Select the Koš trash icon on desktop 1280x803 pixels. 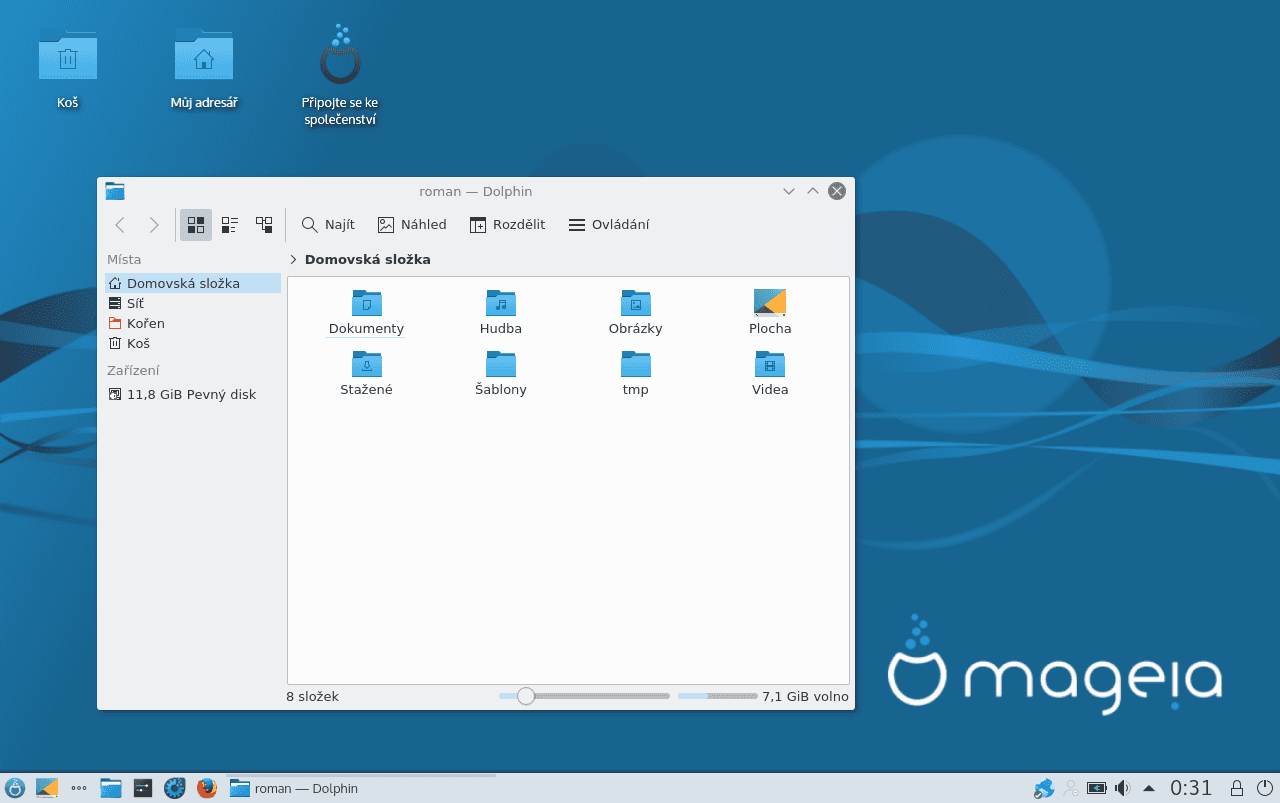click(68, 55)
